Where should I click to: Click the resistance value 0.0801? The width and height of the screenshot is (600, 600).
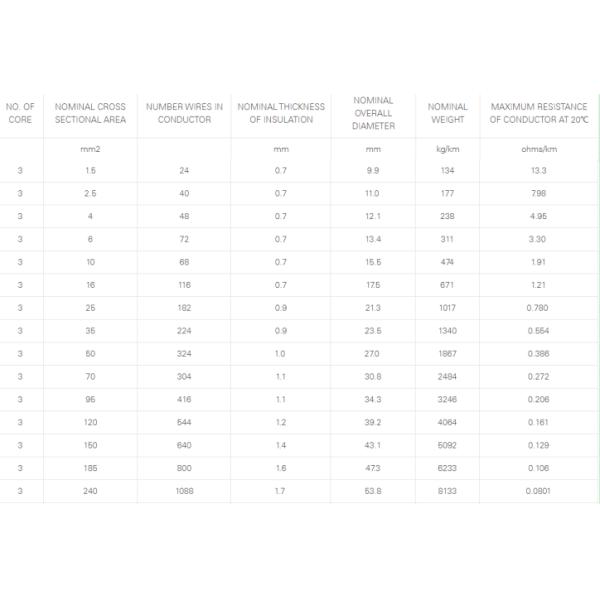pos(538,491)
